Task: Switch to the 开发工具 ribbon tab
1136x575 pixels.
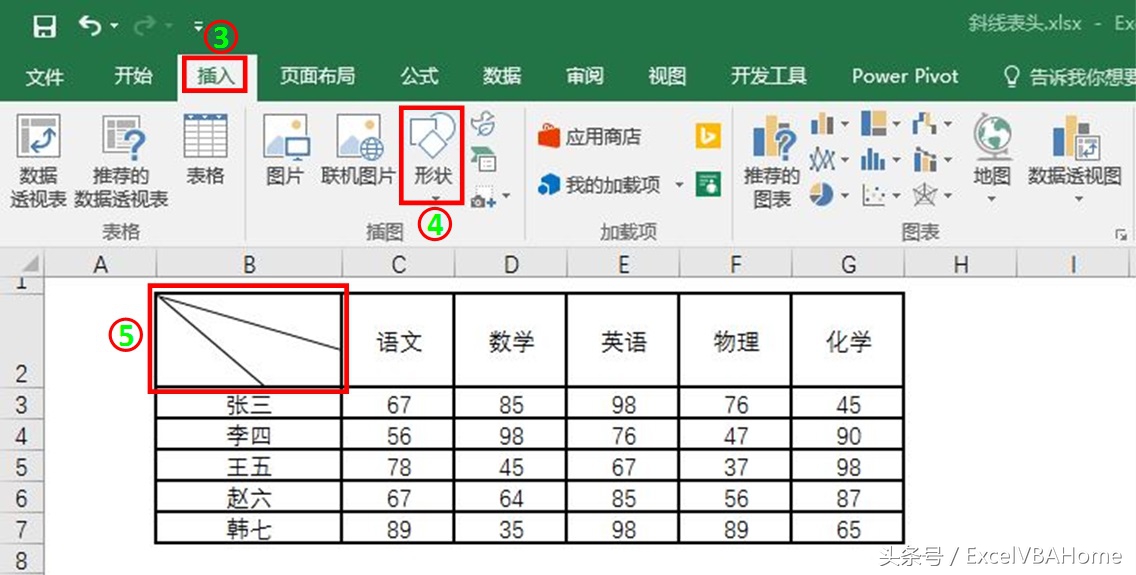Action: coord(768,75)
